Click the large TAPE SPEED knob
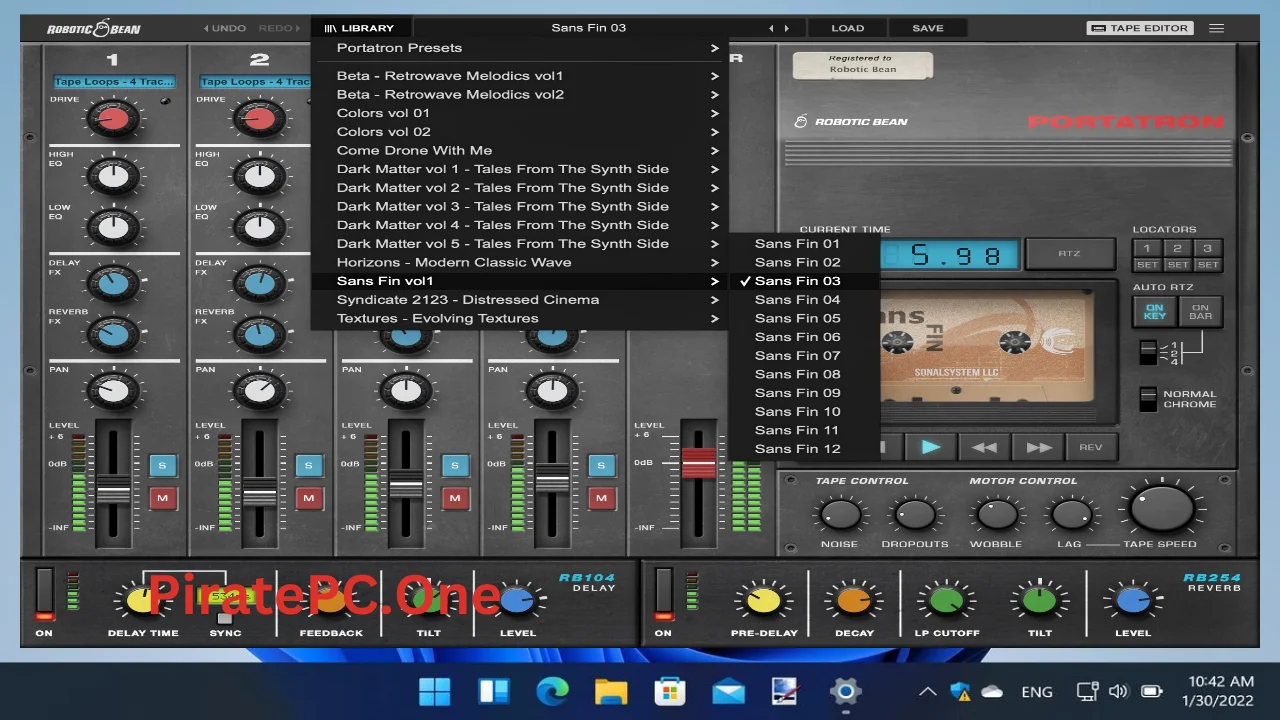This screenshot has width=1280, height=720. coord(1161,509)
